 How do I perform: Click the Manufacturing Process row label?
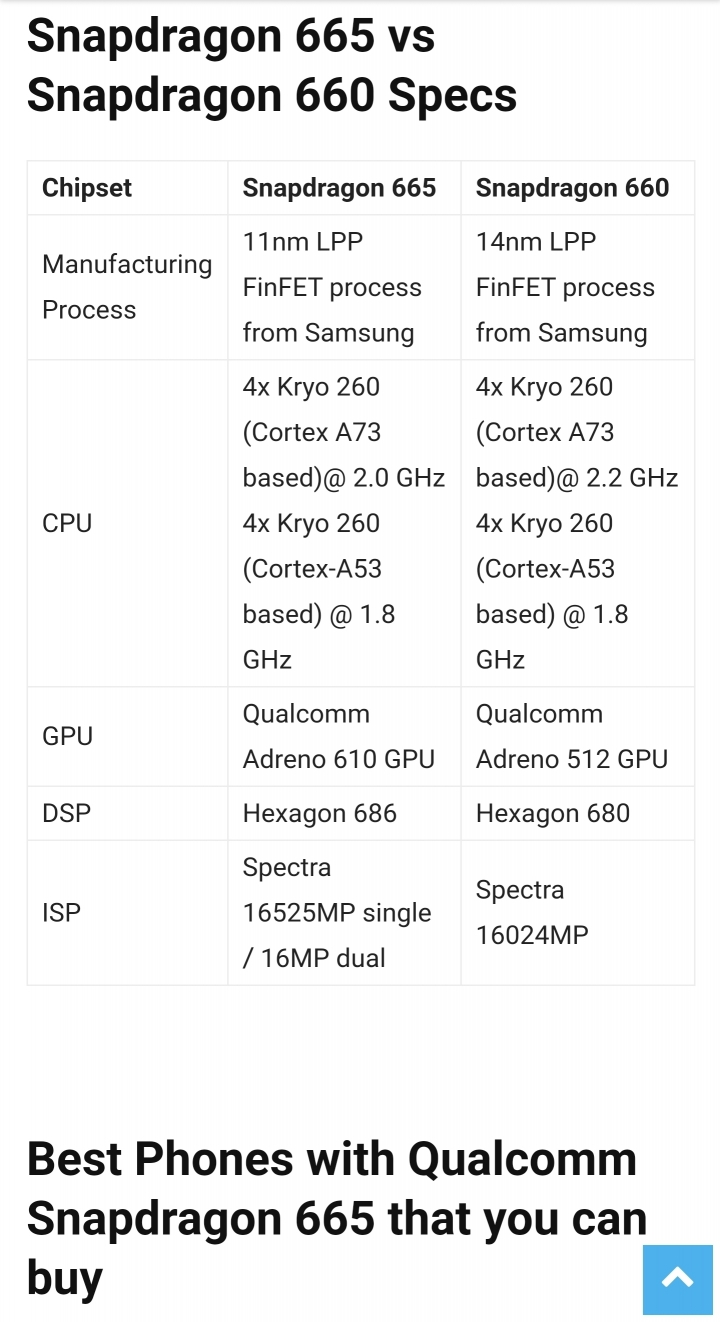click(128, 287)
